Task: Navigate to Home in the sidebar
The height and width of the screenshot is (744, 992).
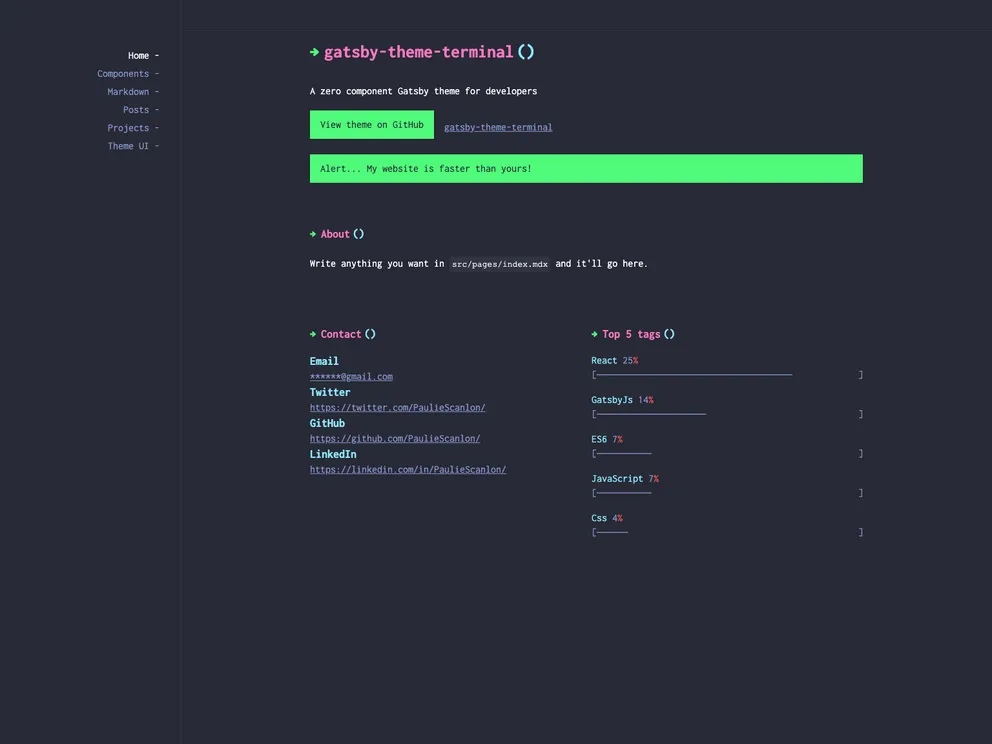Action: pyautogui.click(x=139, y=55)
